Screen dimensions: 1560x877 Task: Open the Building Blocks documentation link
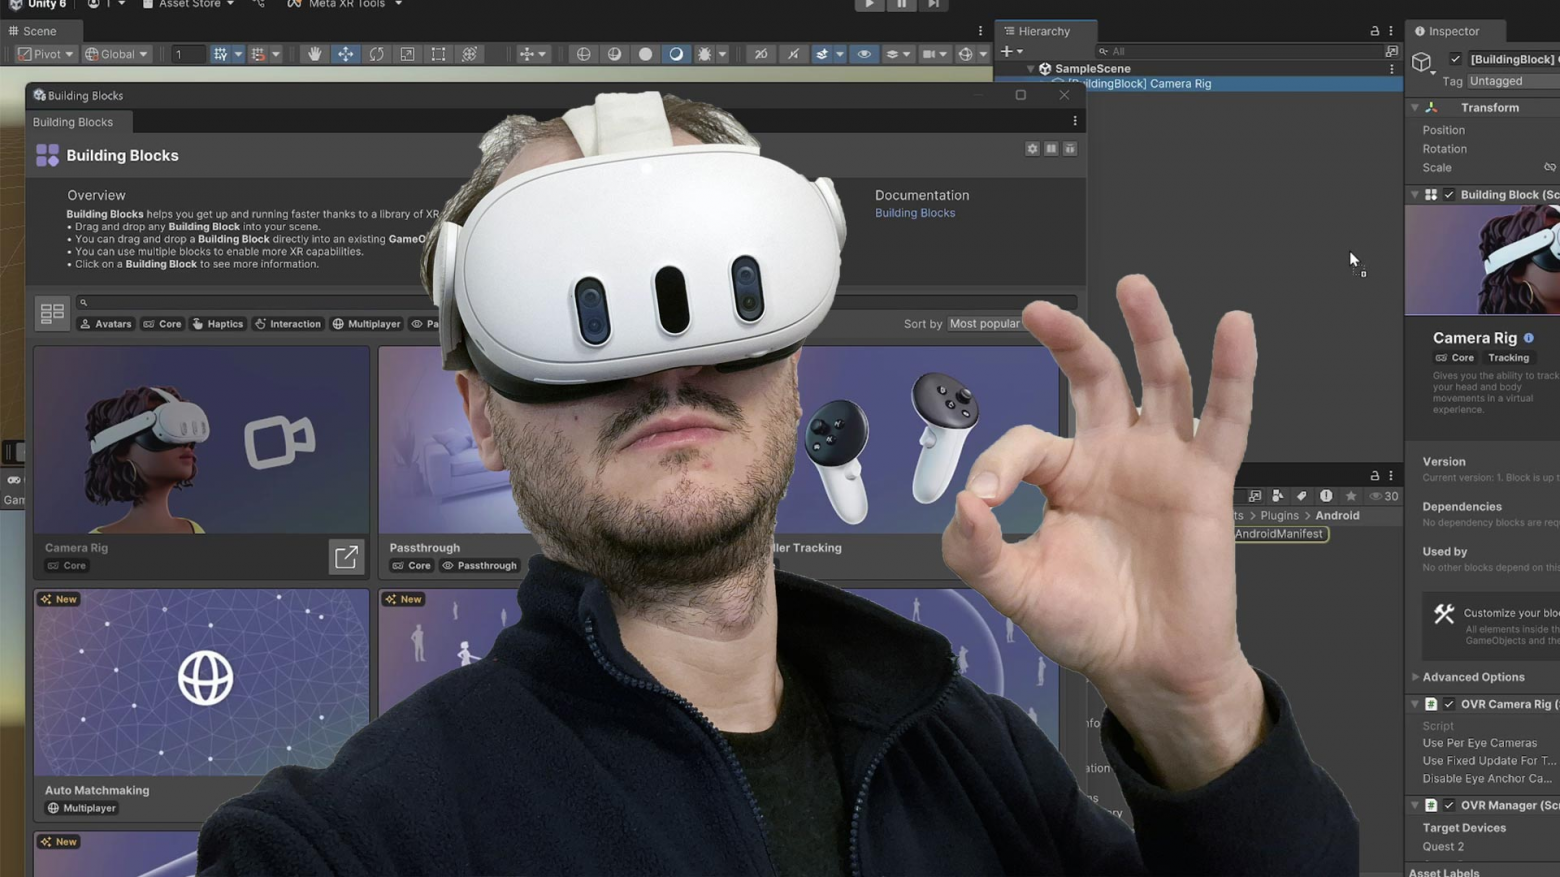[x=915, y=213]
